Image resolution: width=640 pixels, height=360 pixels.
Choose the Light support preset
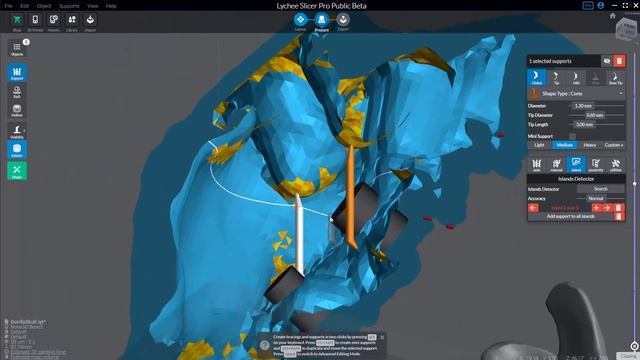(539, 145)
